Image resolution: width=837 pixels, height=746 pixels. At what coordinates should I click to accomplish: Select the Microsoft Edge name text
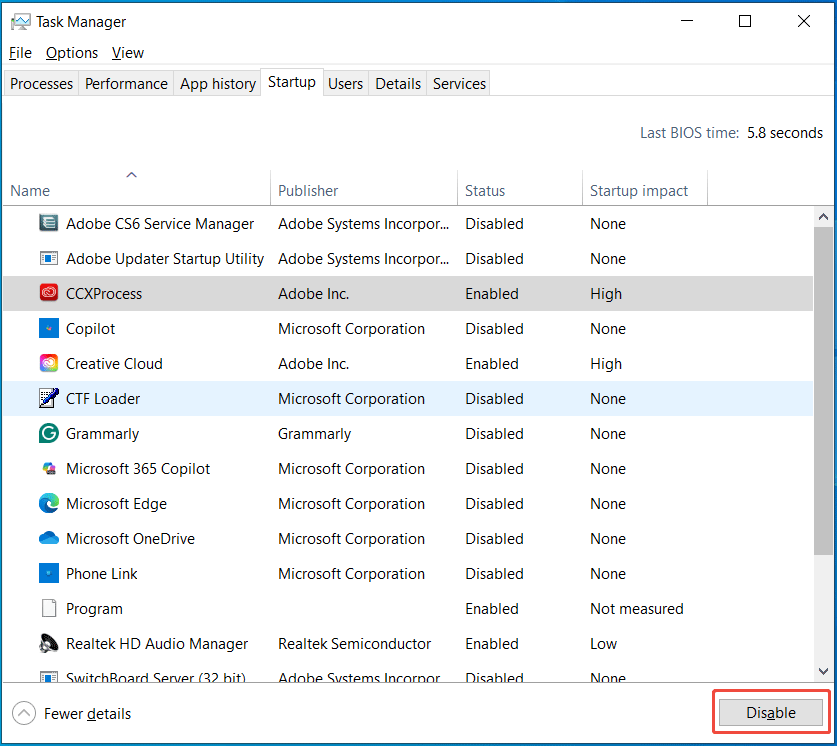[x=116, y=504]
